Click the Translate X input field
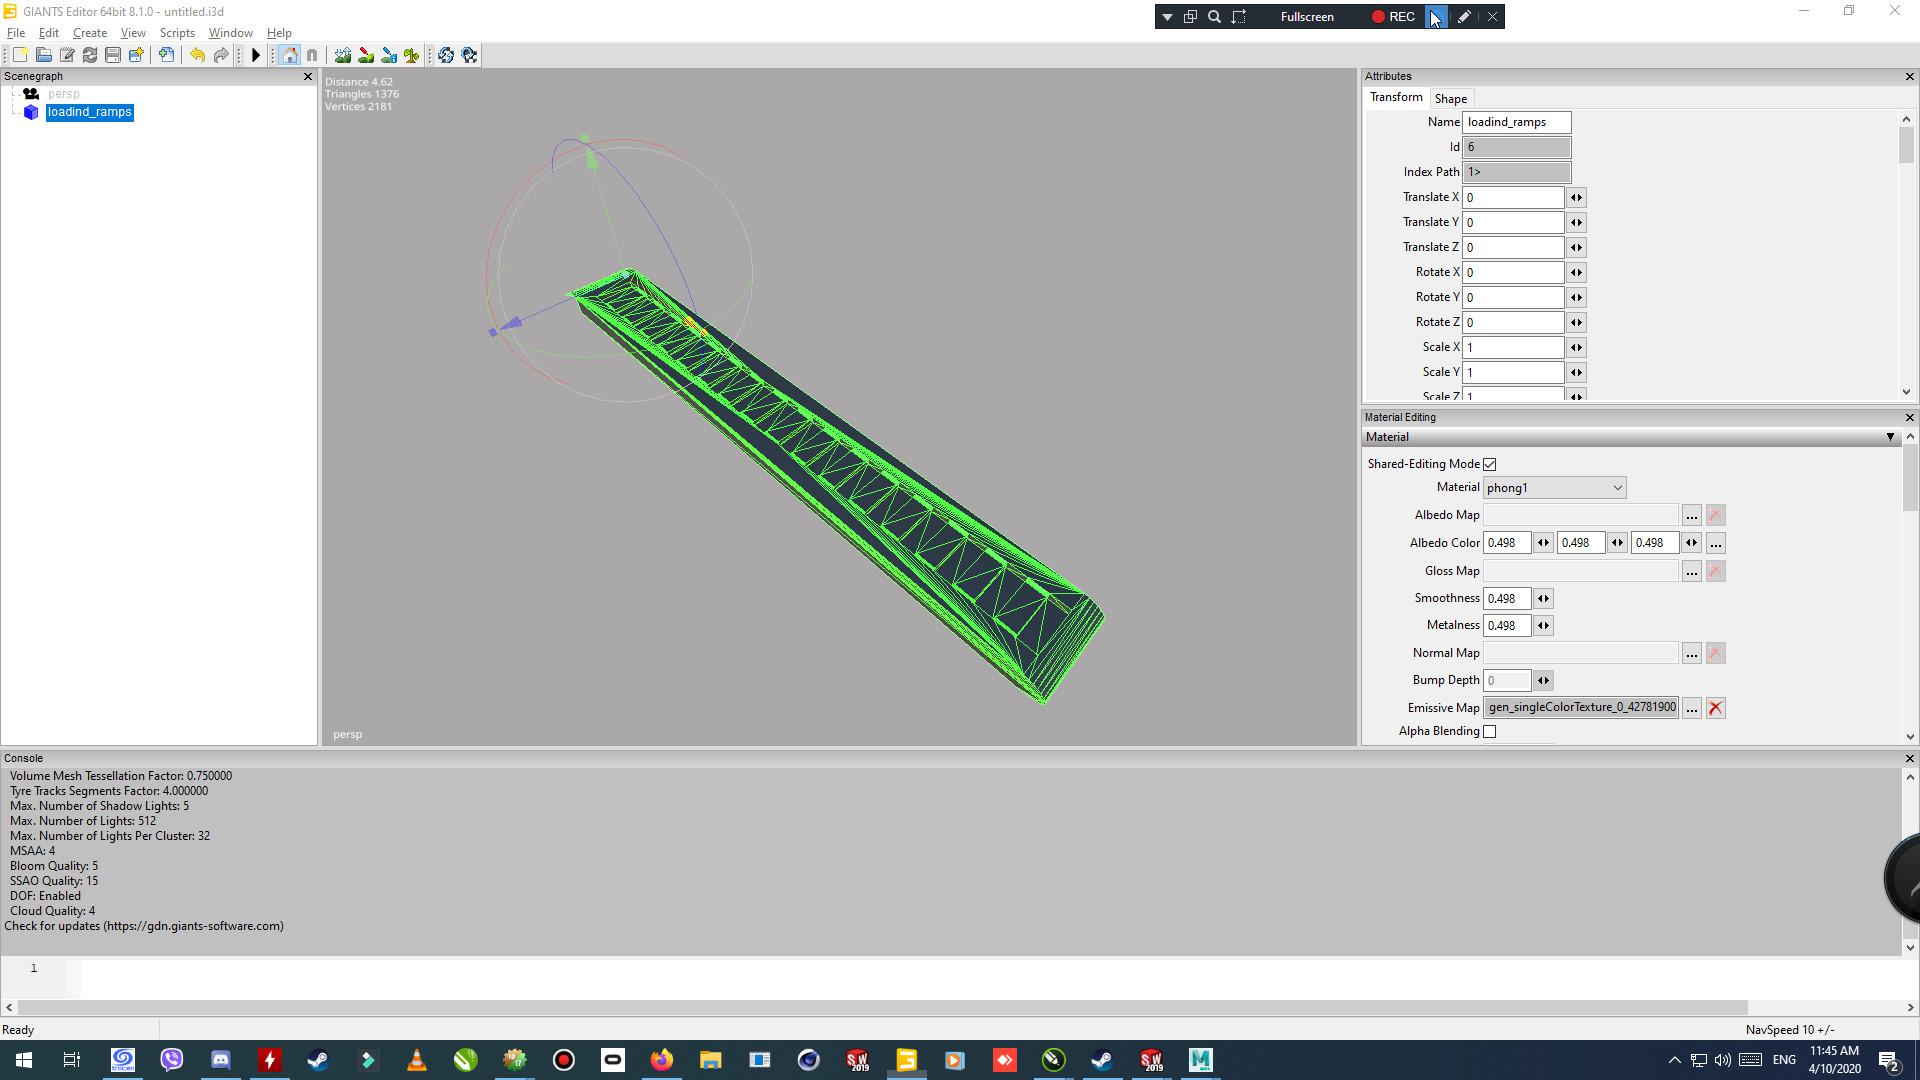Viewport: 1920px width, 1080px height. pyautogui.click(x=1513, y=198)
